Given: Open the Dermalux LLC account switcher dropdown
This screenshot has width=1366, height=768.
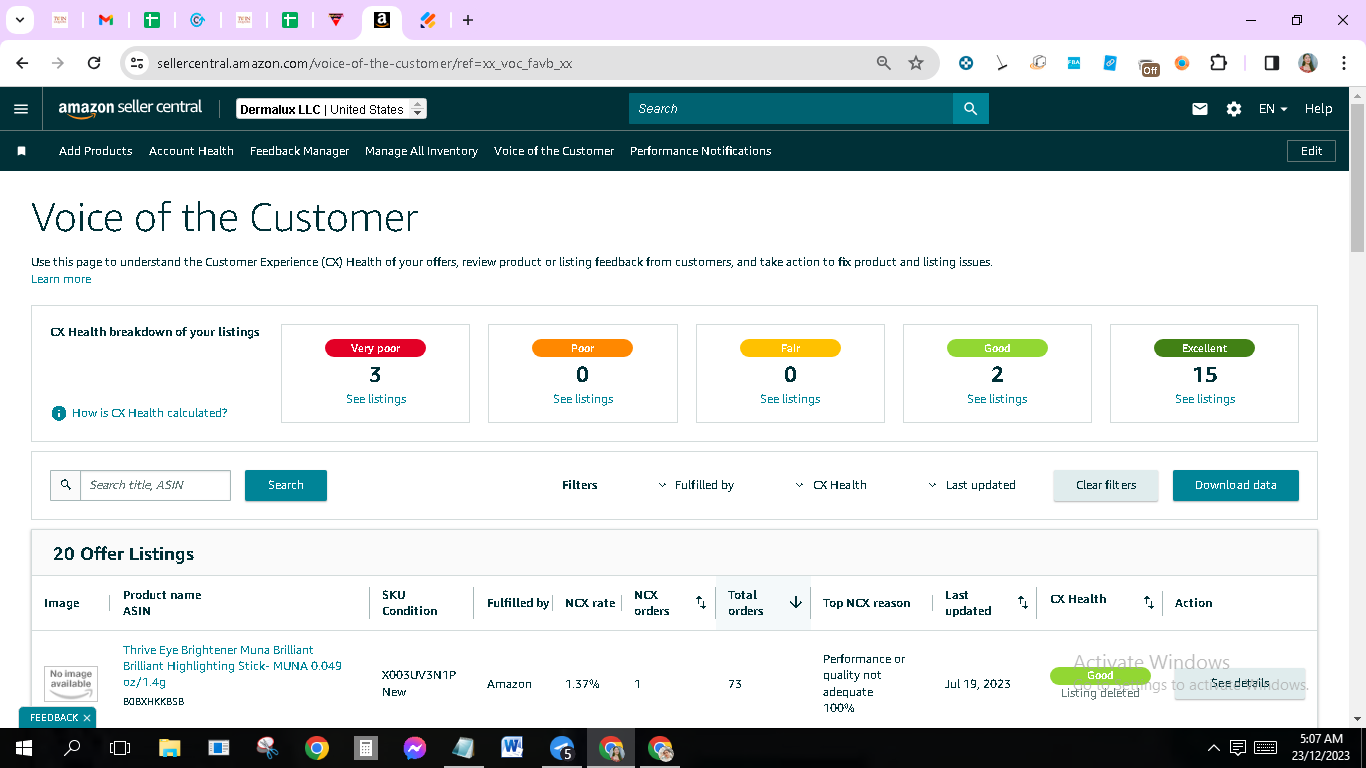Looking at the screenshot, I should (x=332, y=109).
